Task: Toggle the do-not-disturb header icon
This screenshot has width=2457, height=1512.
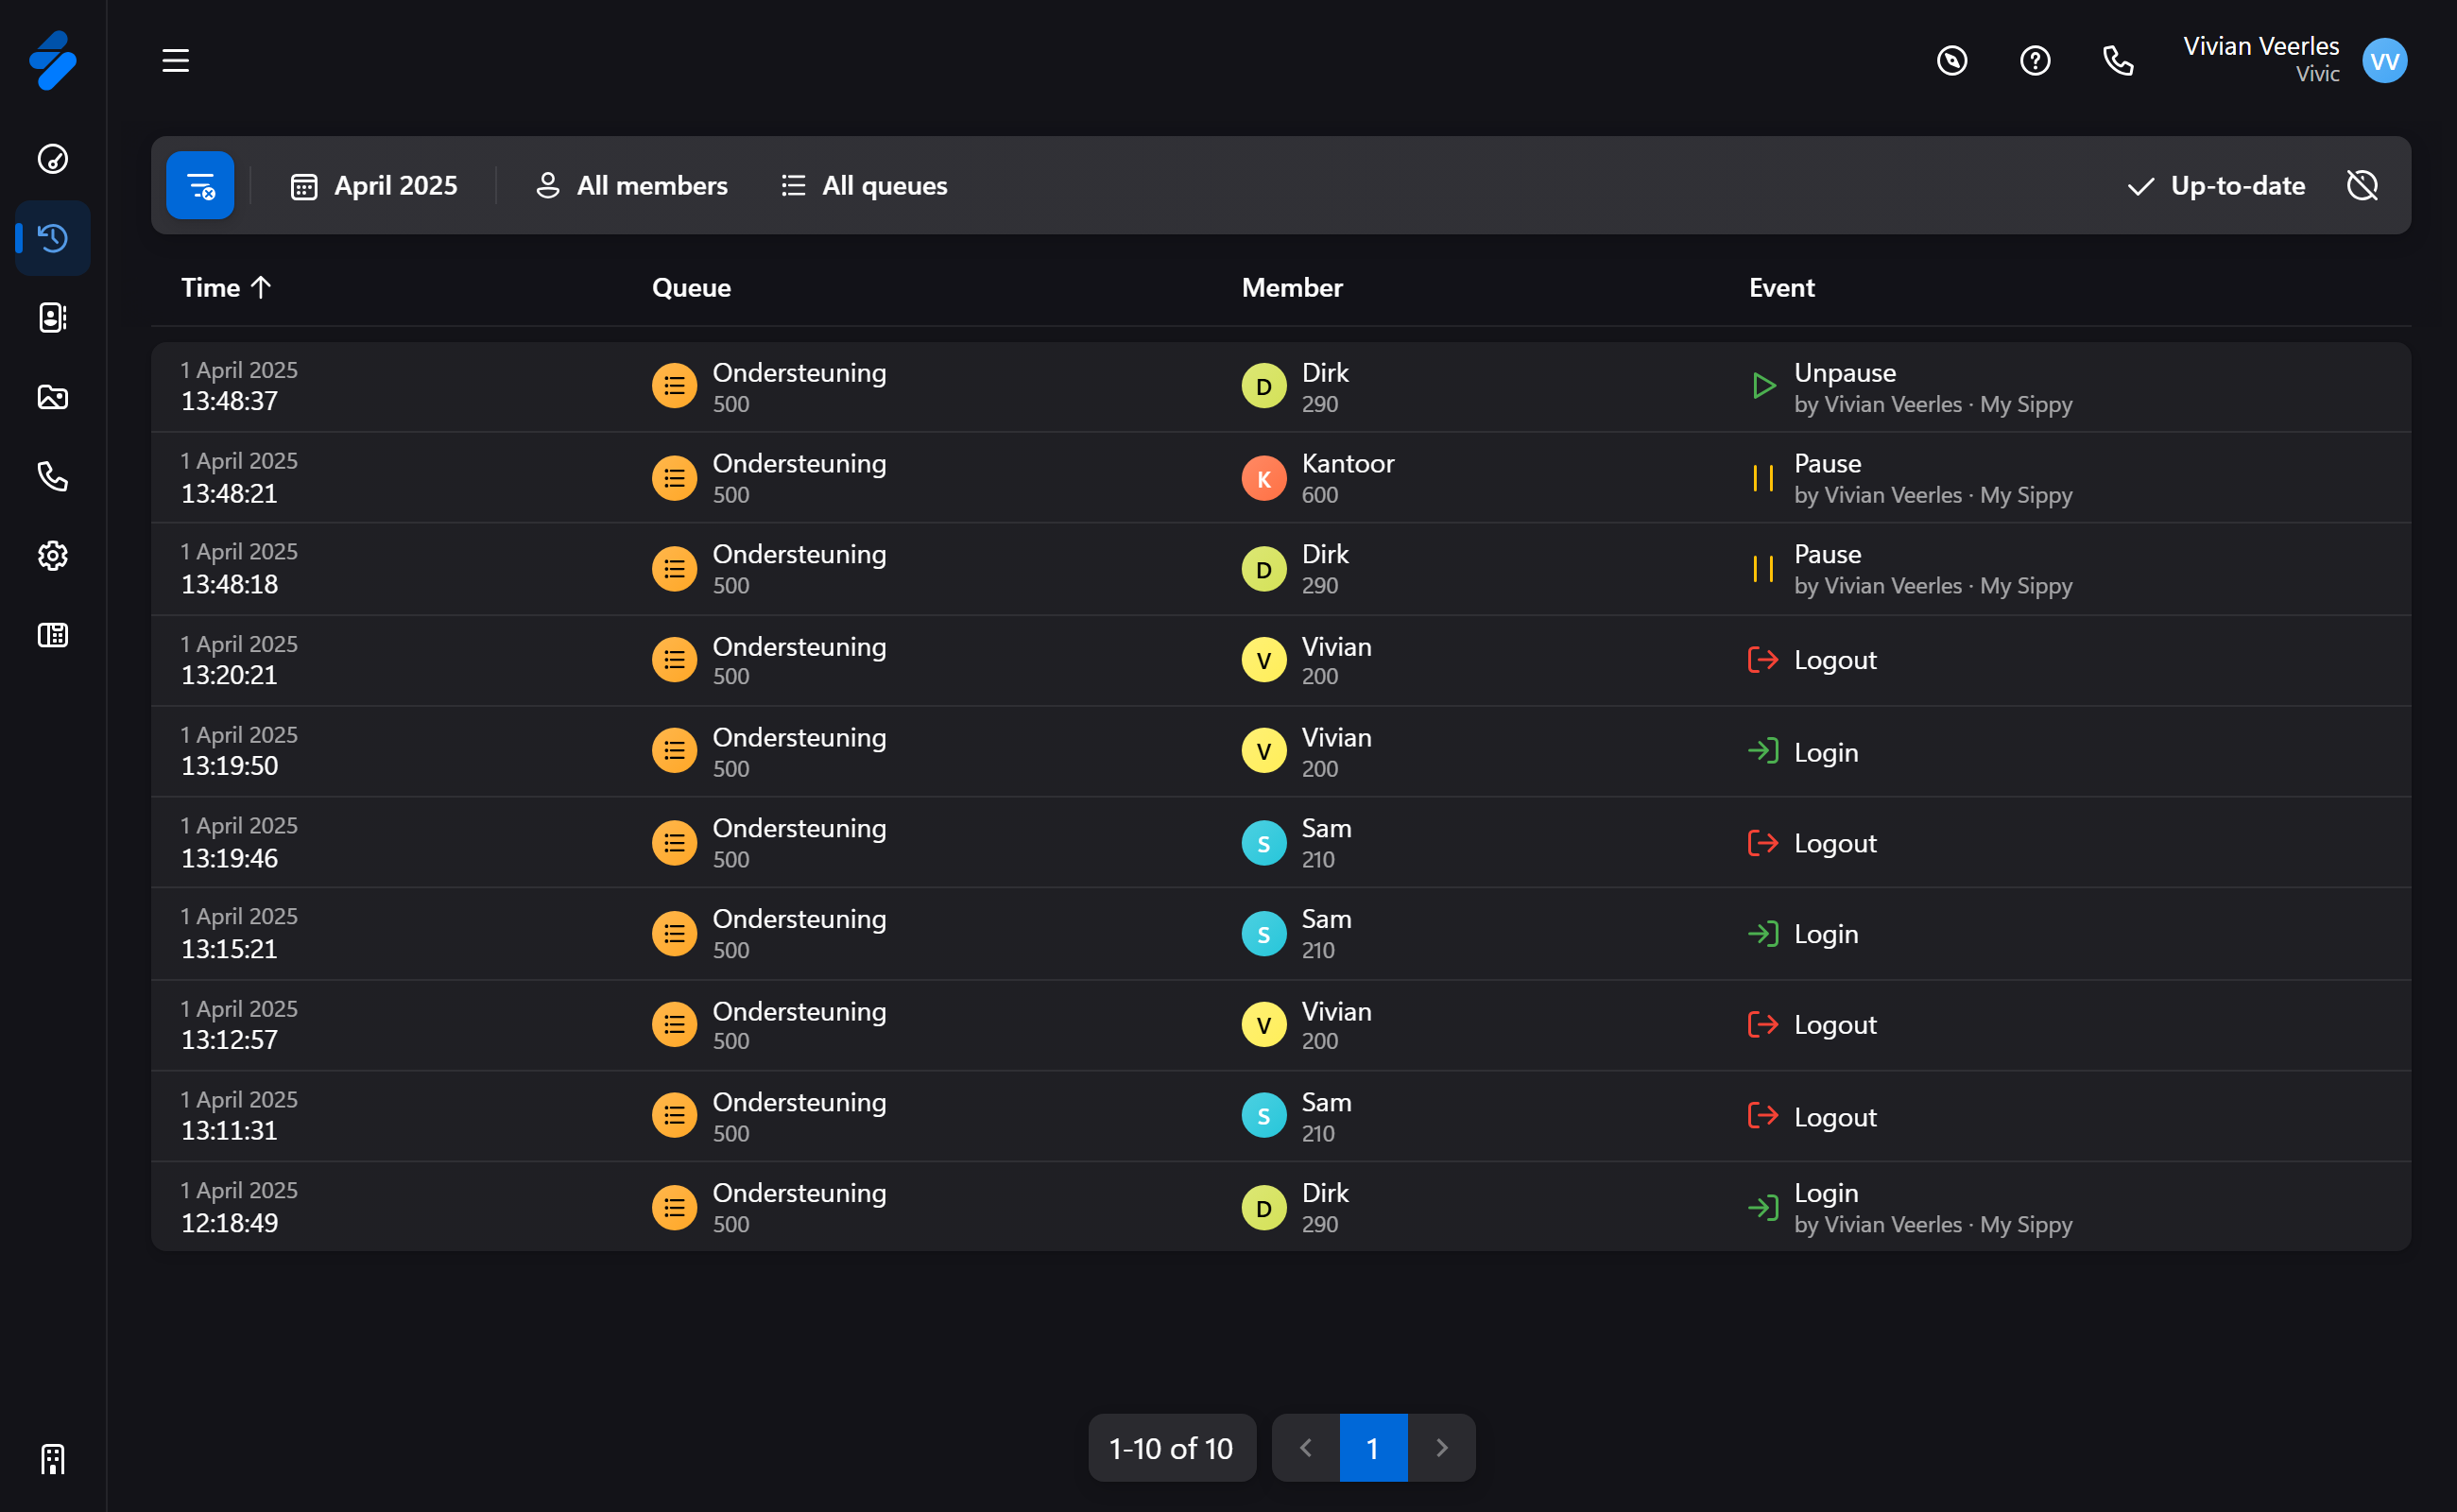Action: coord(1952,61)
